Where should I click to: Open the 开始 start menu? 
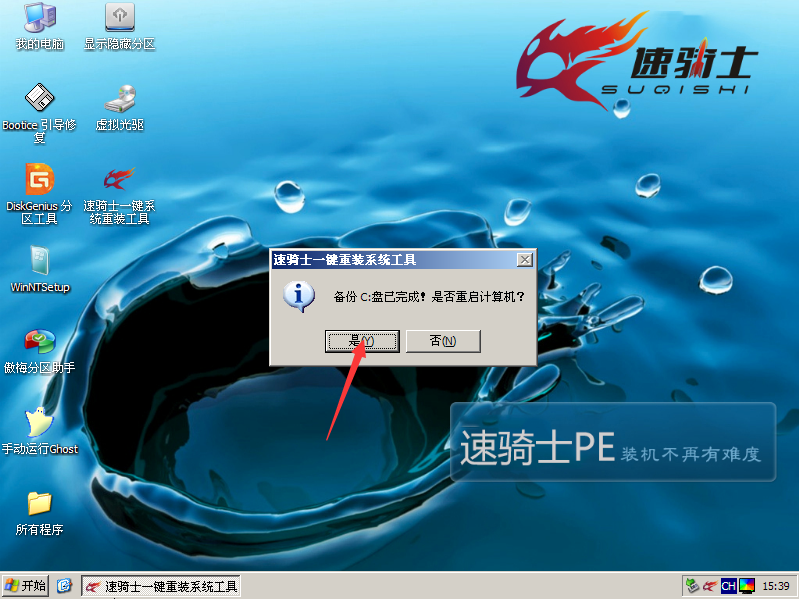(25, 586)
